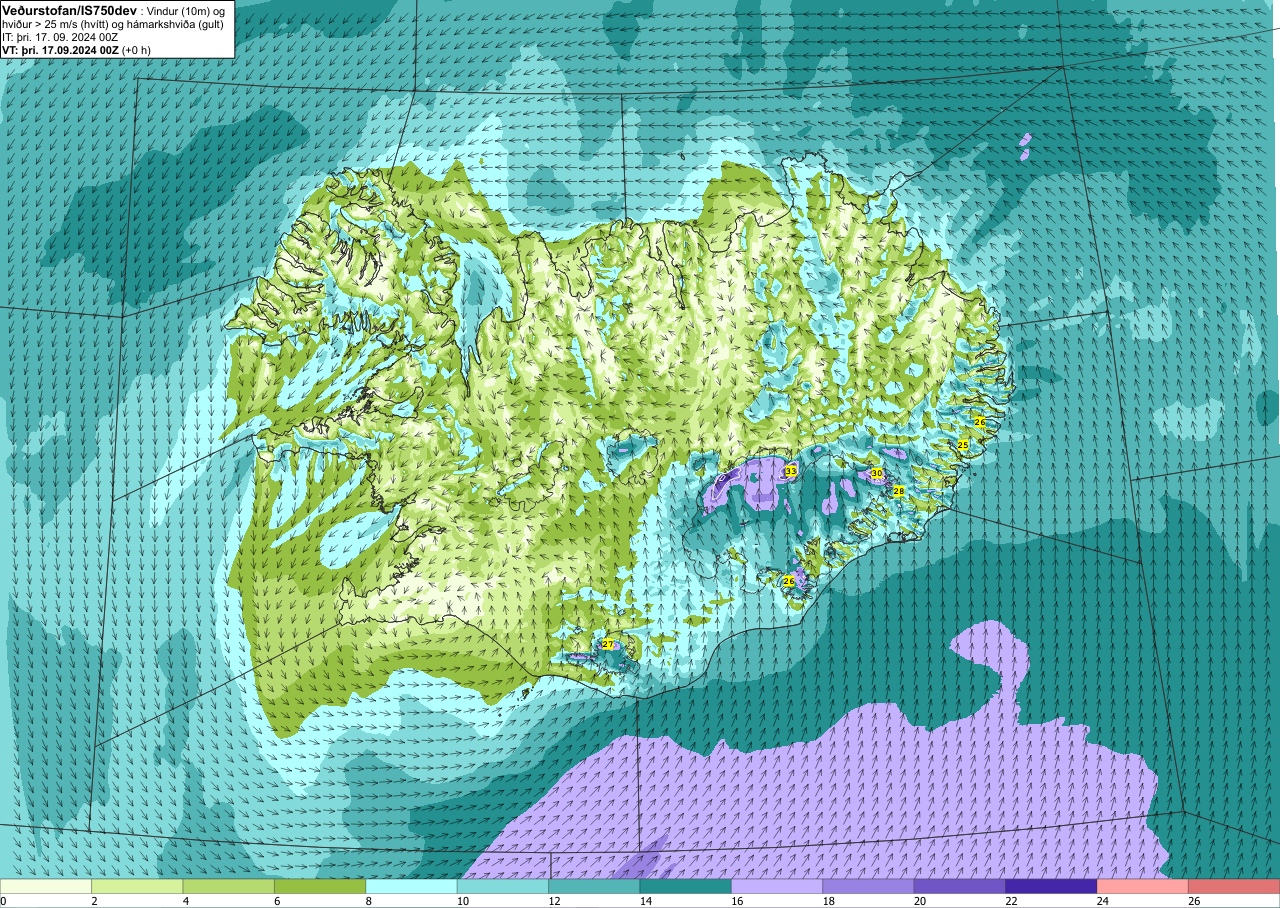
Task: Click the 'IT: þri. 17. 09. 2024 00Z' line
Action: [x=60, y=37]
